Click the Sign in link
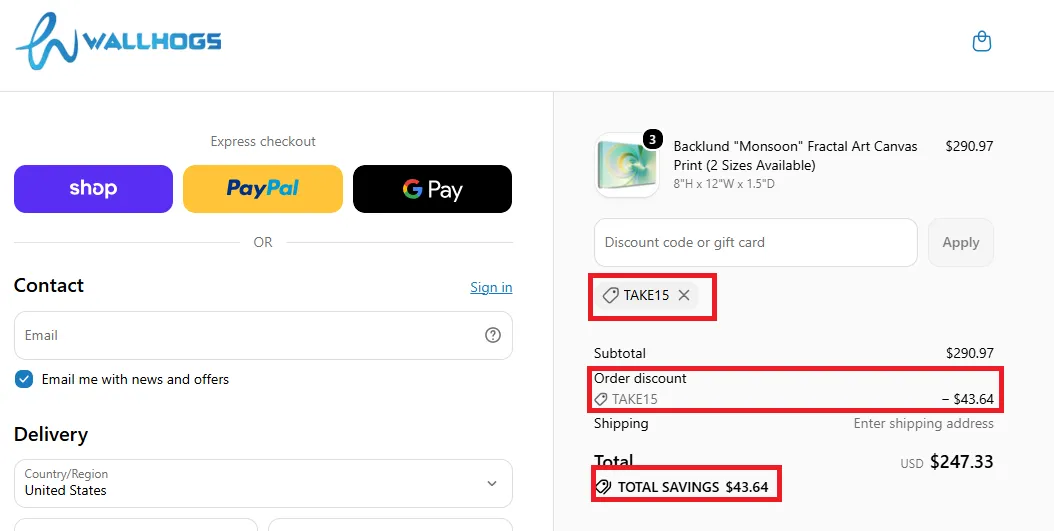The image size is (1054, 531). 491,287
